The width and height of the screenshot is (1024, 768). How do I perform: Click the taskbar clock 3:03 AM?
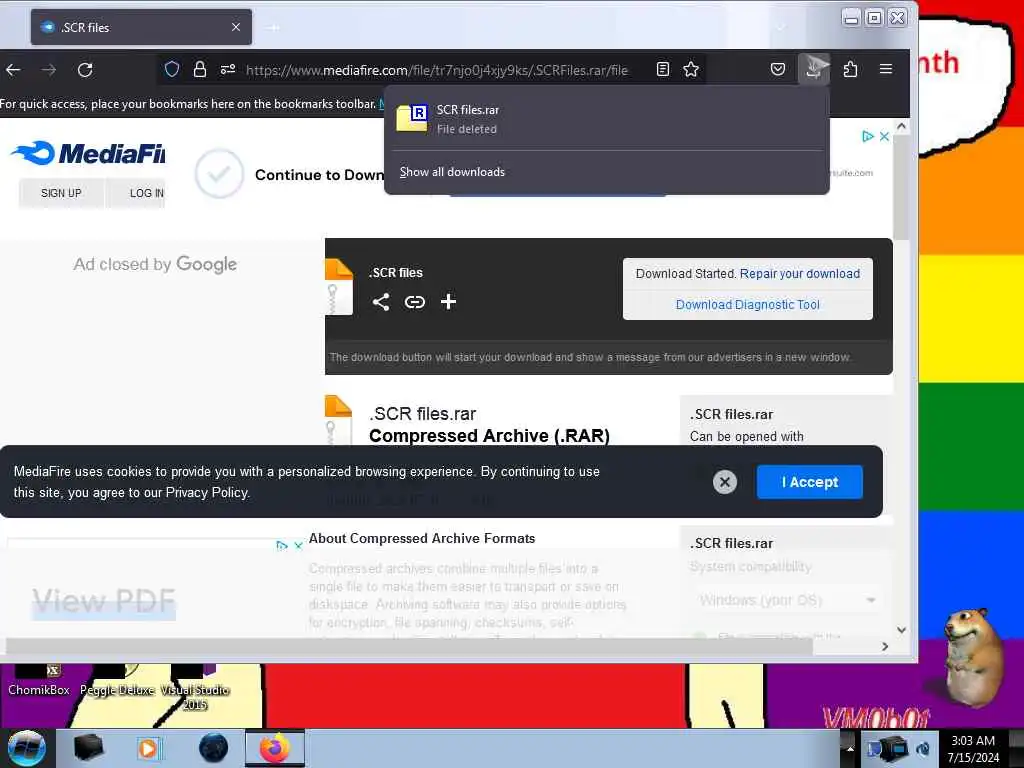click(973, 749)
